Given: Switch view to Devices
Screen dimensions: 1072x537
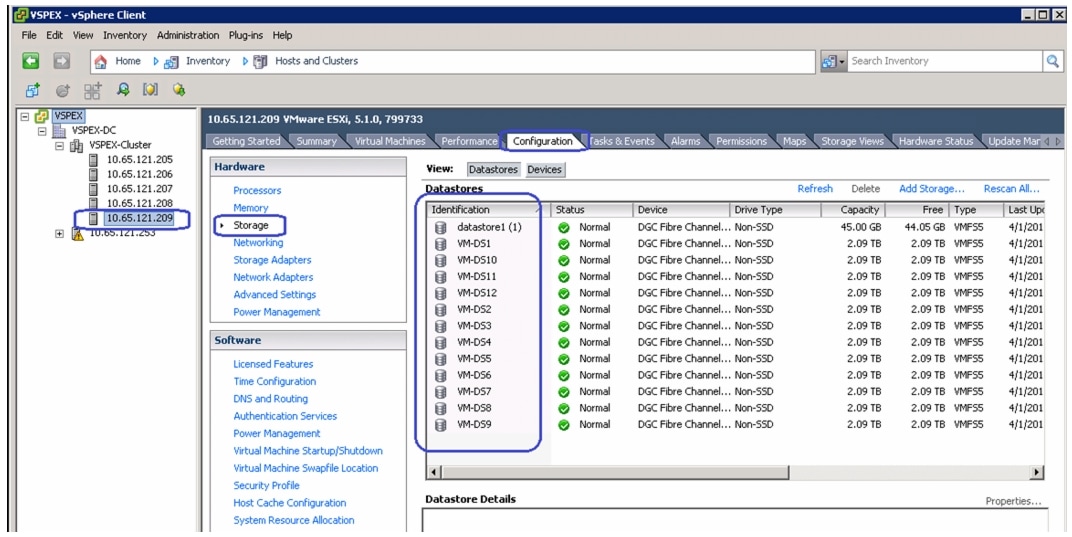Looking at the screenshot, I should click(x=544, y=170).
